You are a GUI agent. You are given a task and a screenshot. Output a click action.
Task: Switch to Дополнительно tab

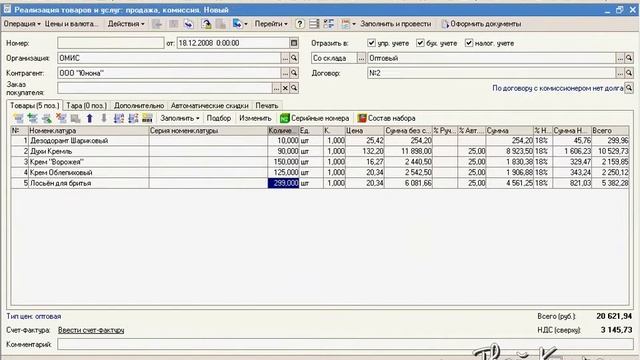[139, 105]
